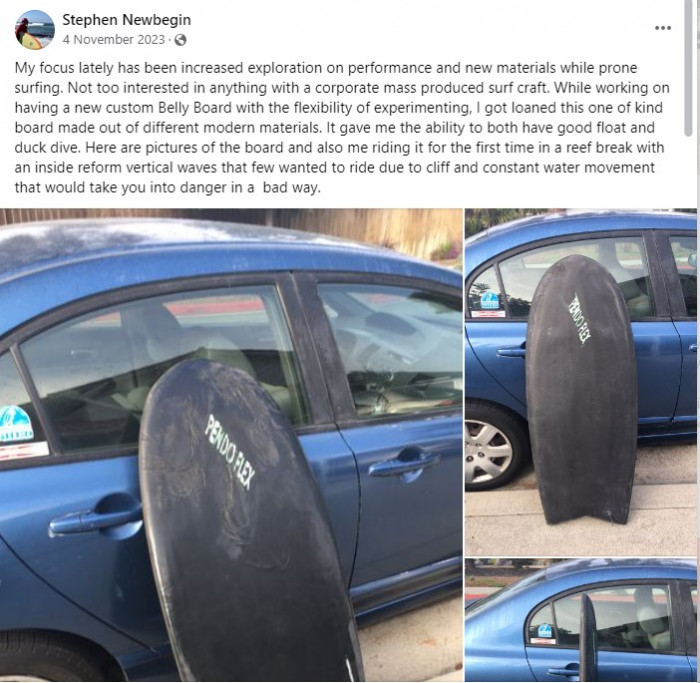Click the post scrollbar thumb
The image size is (700, 683).
[688, 68]
